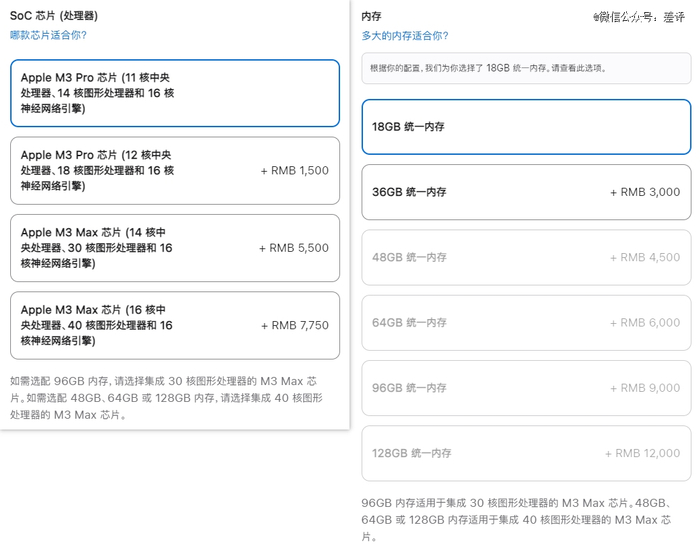
Task: Select the 11-core Apple M3 Pro chip
Action: pyautogui.click(x=175, y=93)
